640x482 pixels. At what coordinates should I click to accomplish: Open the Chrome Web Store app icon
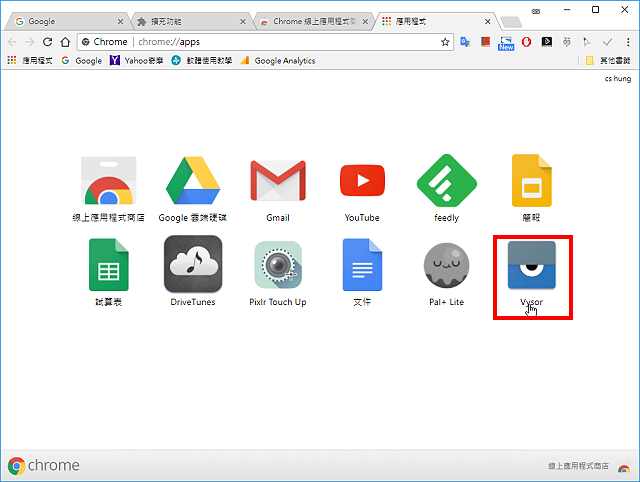[109, 180]
